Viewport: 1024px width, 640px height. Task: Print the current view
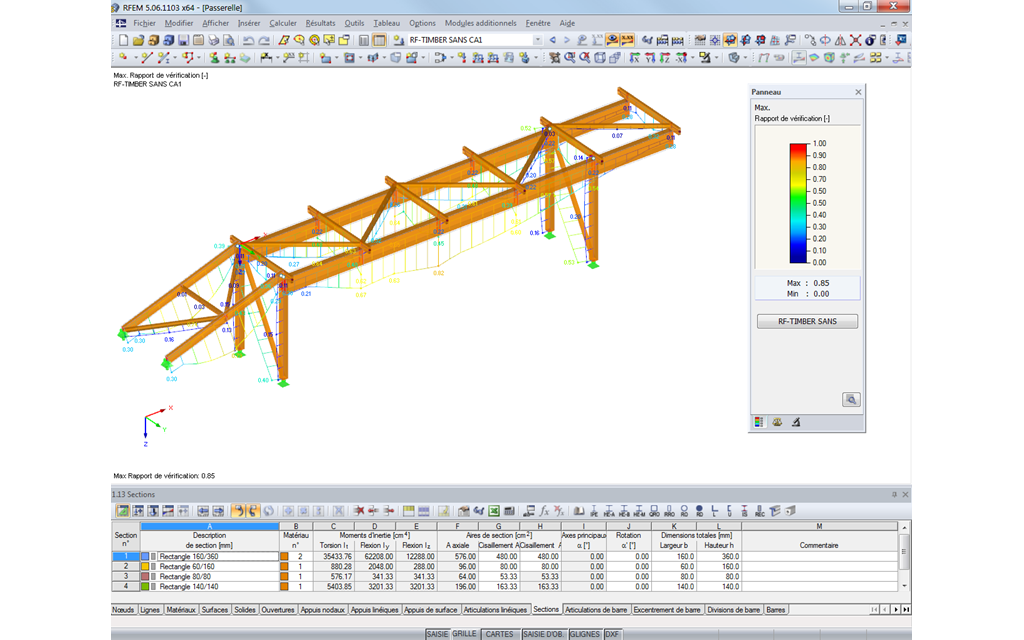point(212,40)
